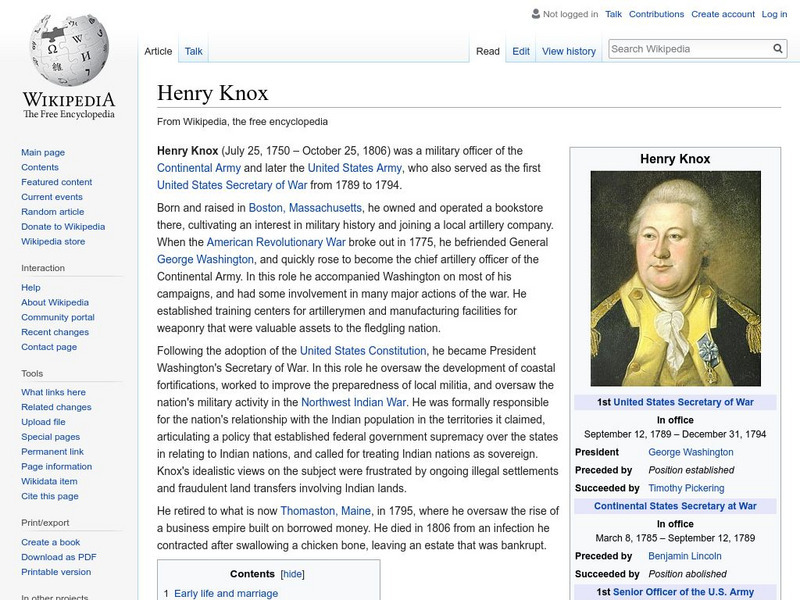Open Contributions link
This screenshot has width=800, height=600.
(x=656, y=14)
